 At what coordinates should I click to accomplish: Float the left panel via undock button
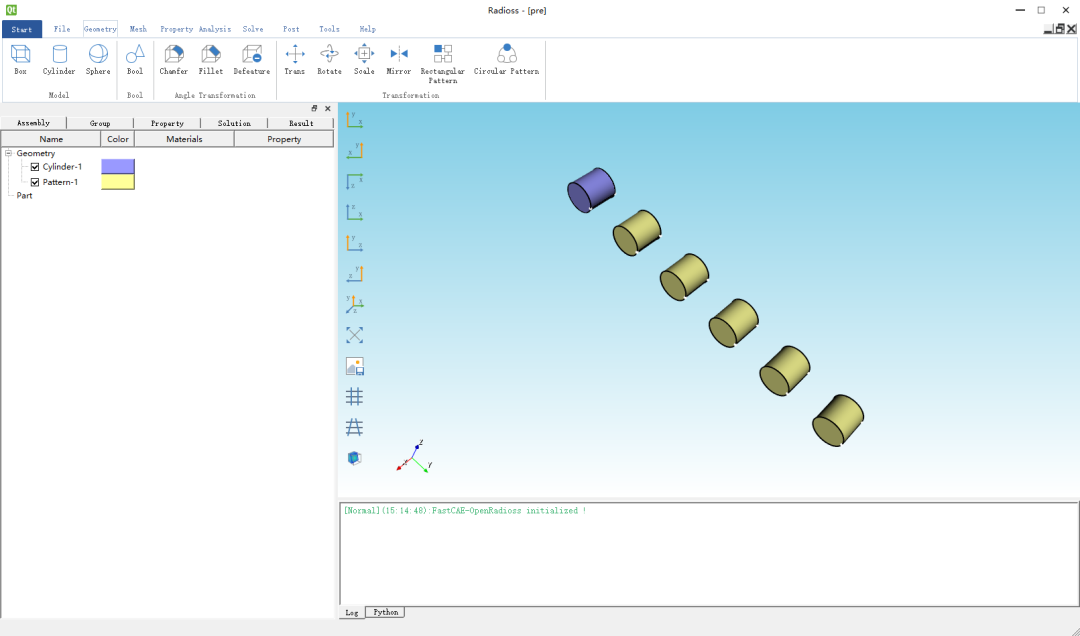[314, 108]
